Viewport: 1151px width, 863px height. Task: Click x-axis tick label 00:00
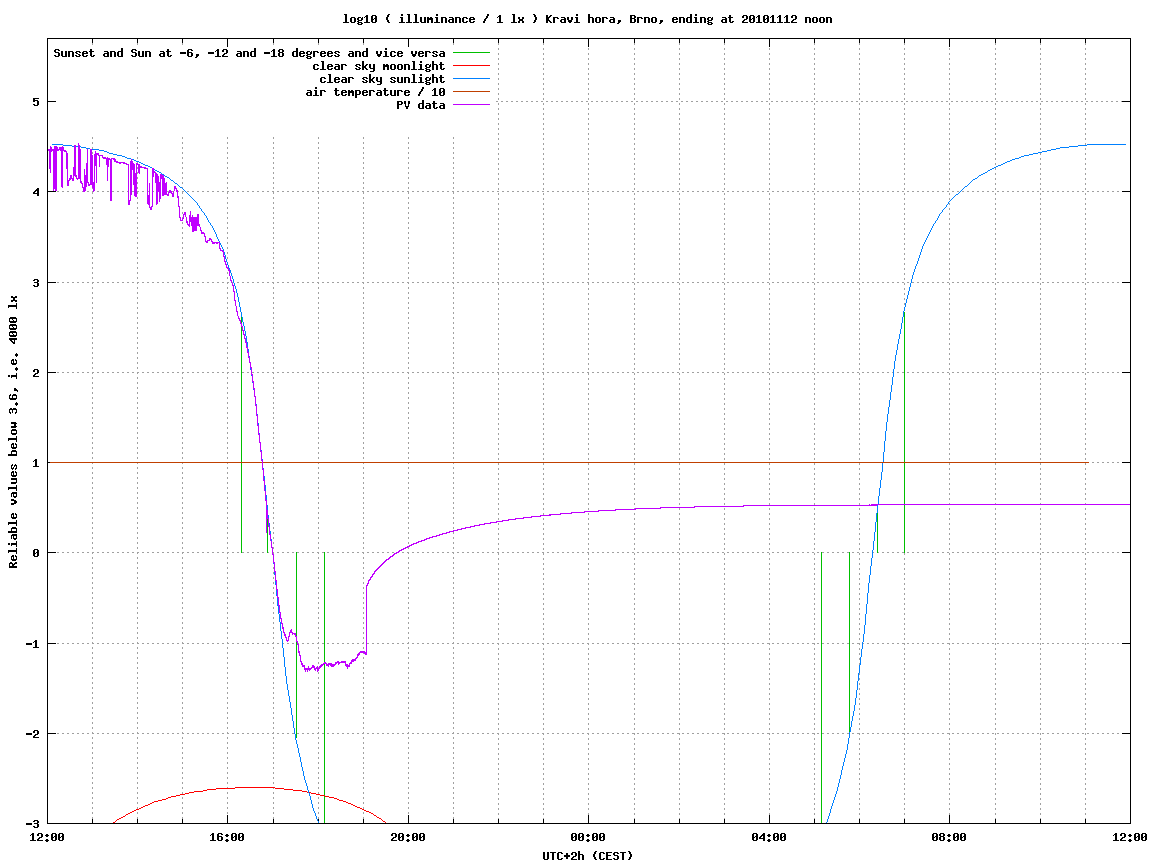[589, 837]
